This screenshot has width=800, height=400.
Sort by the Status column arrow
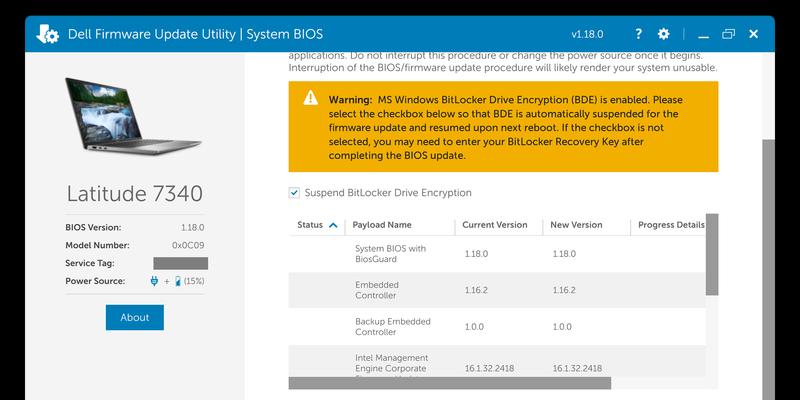pos(333,225)
